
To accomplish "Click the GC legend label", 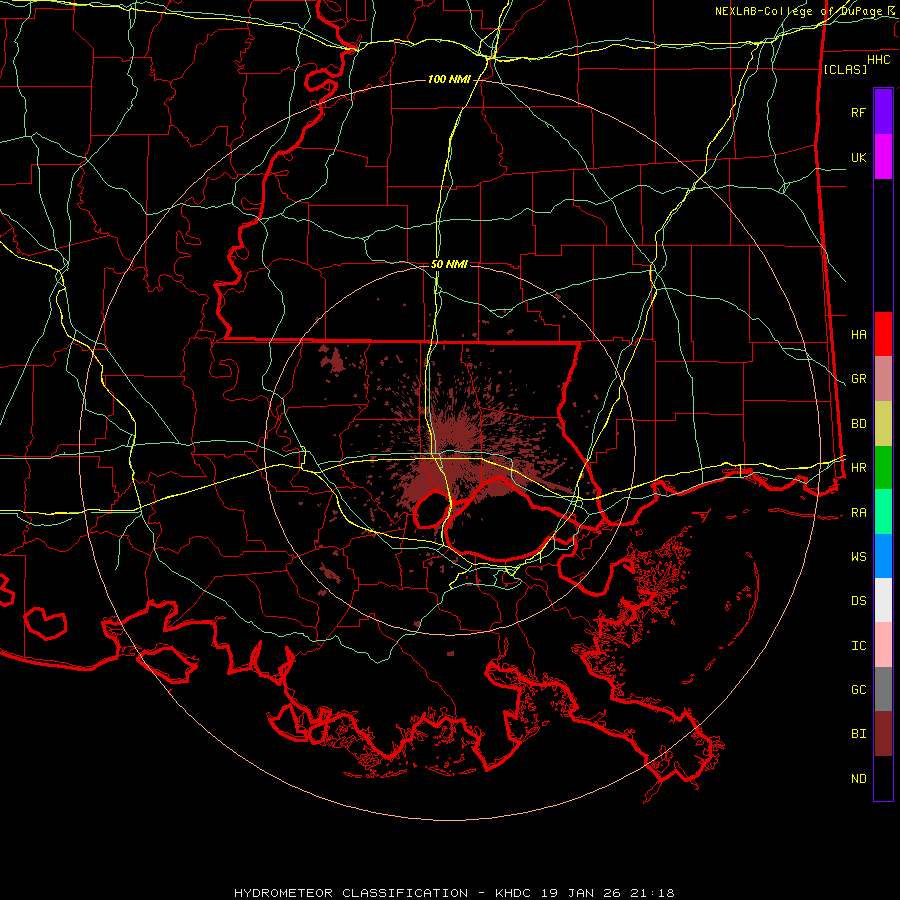I will [x=859, y=690].
